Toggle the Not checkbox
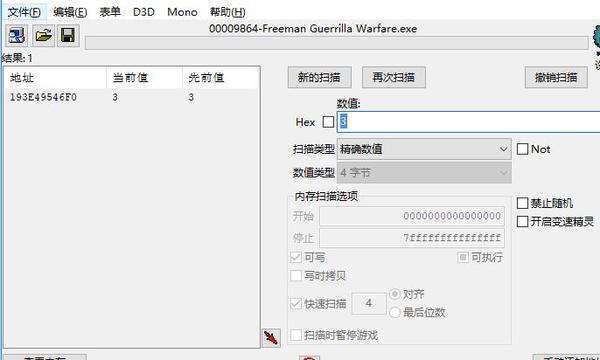The height and width of the screenshot is (360, 600). click(522, 149)
